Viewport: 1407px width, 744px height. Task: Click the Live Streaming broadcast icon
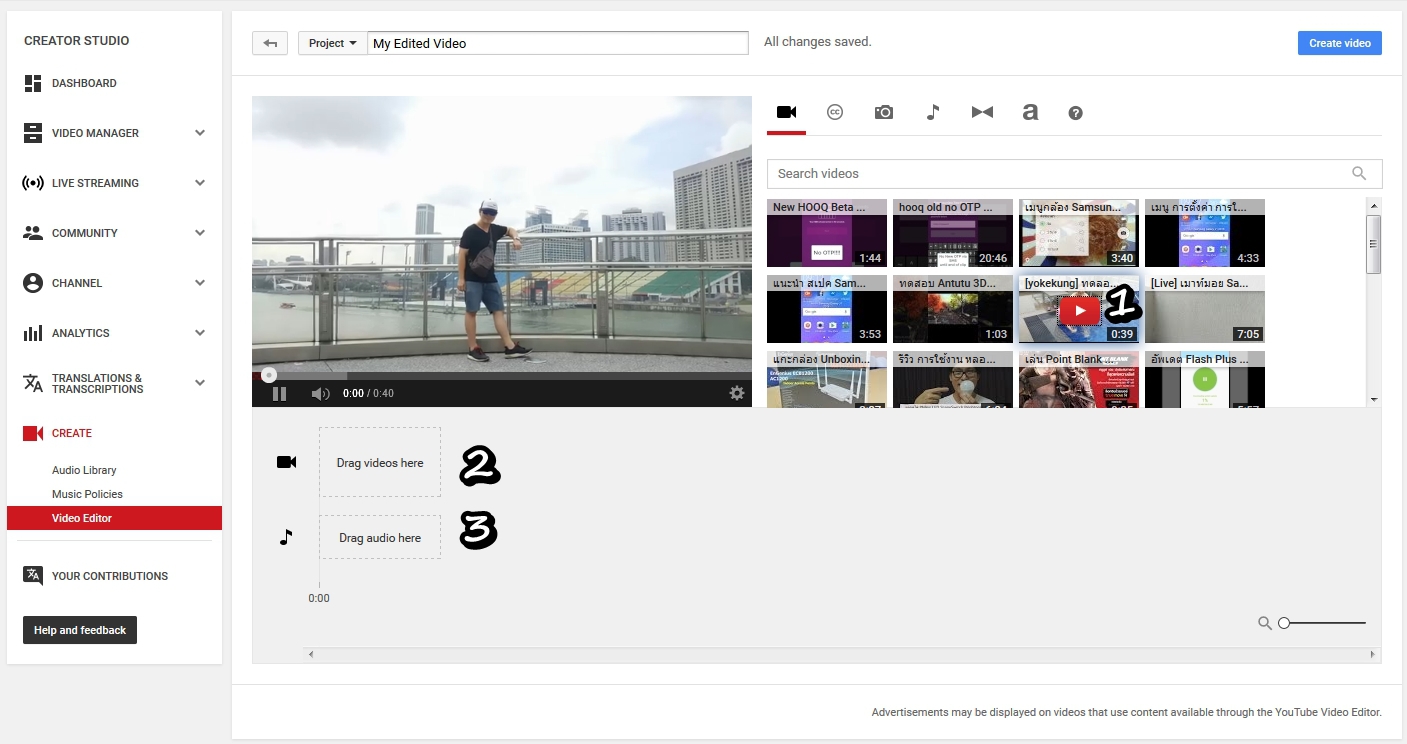(x=33, y=183)
